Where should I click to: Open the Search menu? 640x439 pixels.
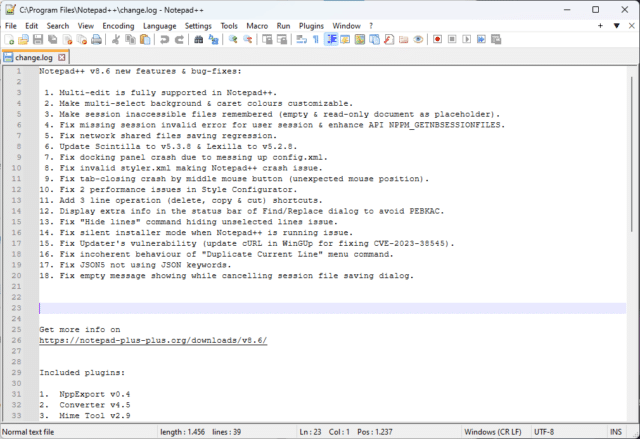coord(58,26)
